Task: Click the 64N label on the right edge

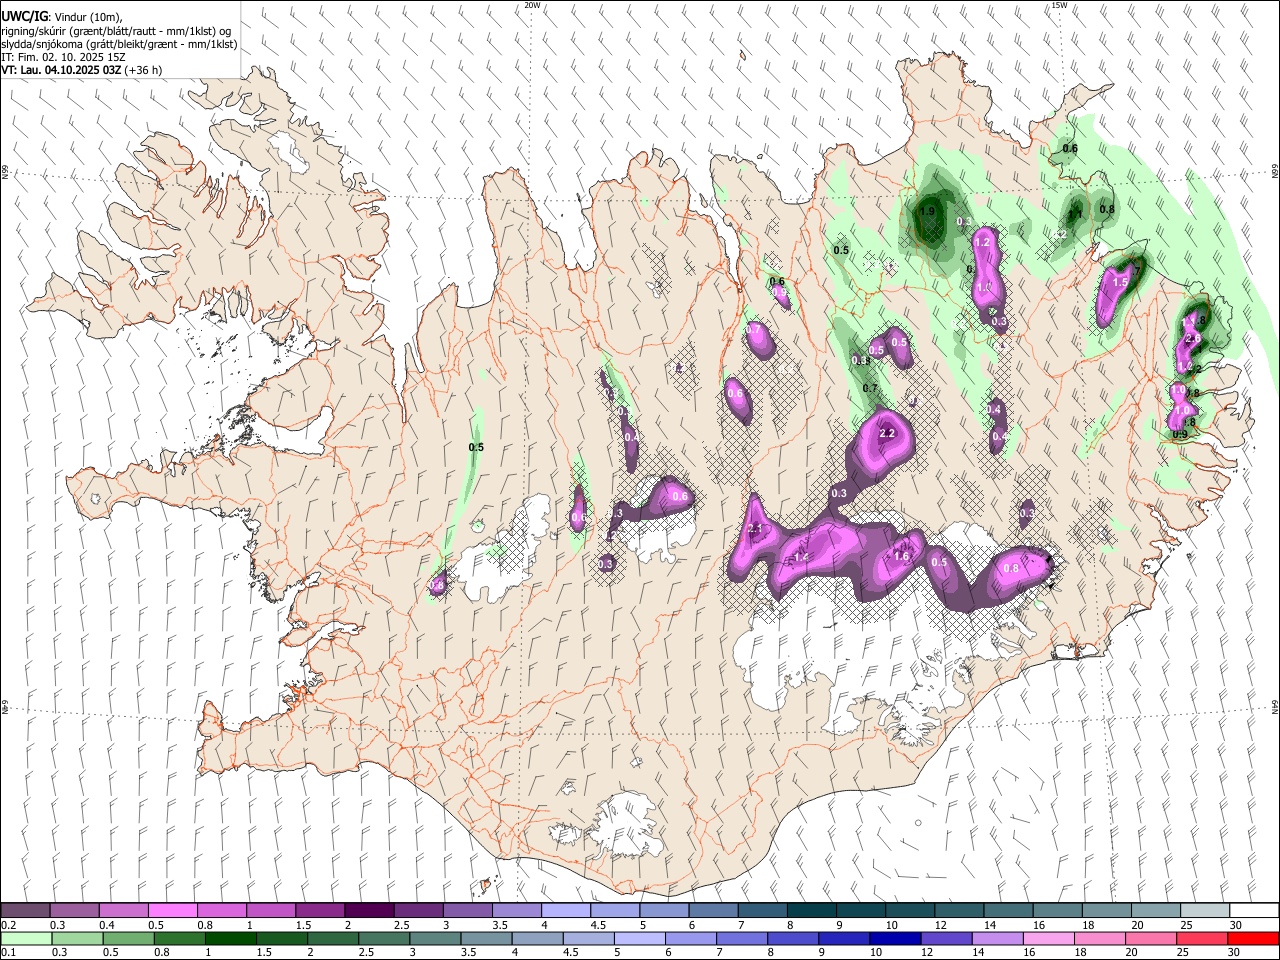Action: coord(1275,706)
